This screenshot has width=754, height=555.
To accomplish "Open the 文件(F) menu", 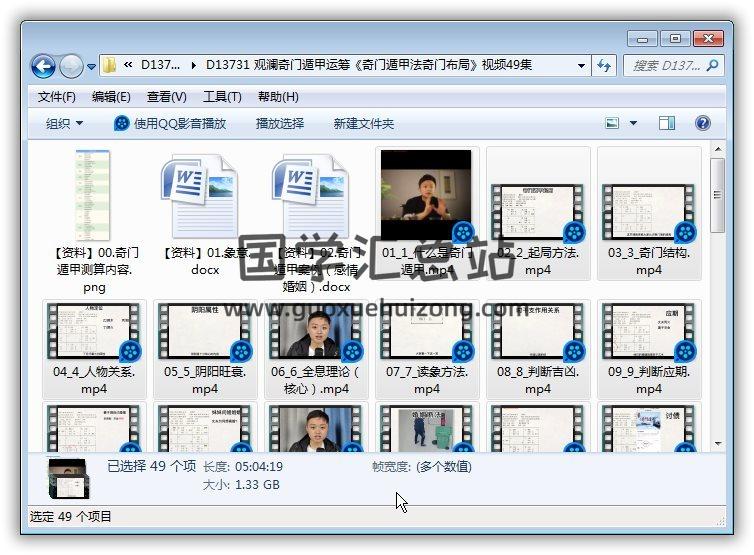I will 57,97.
